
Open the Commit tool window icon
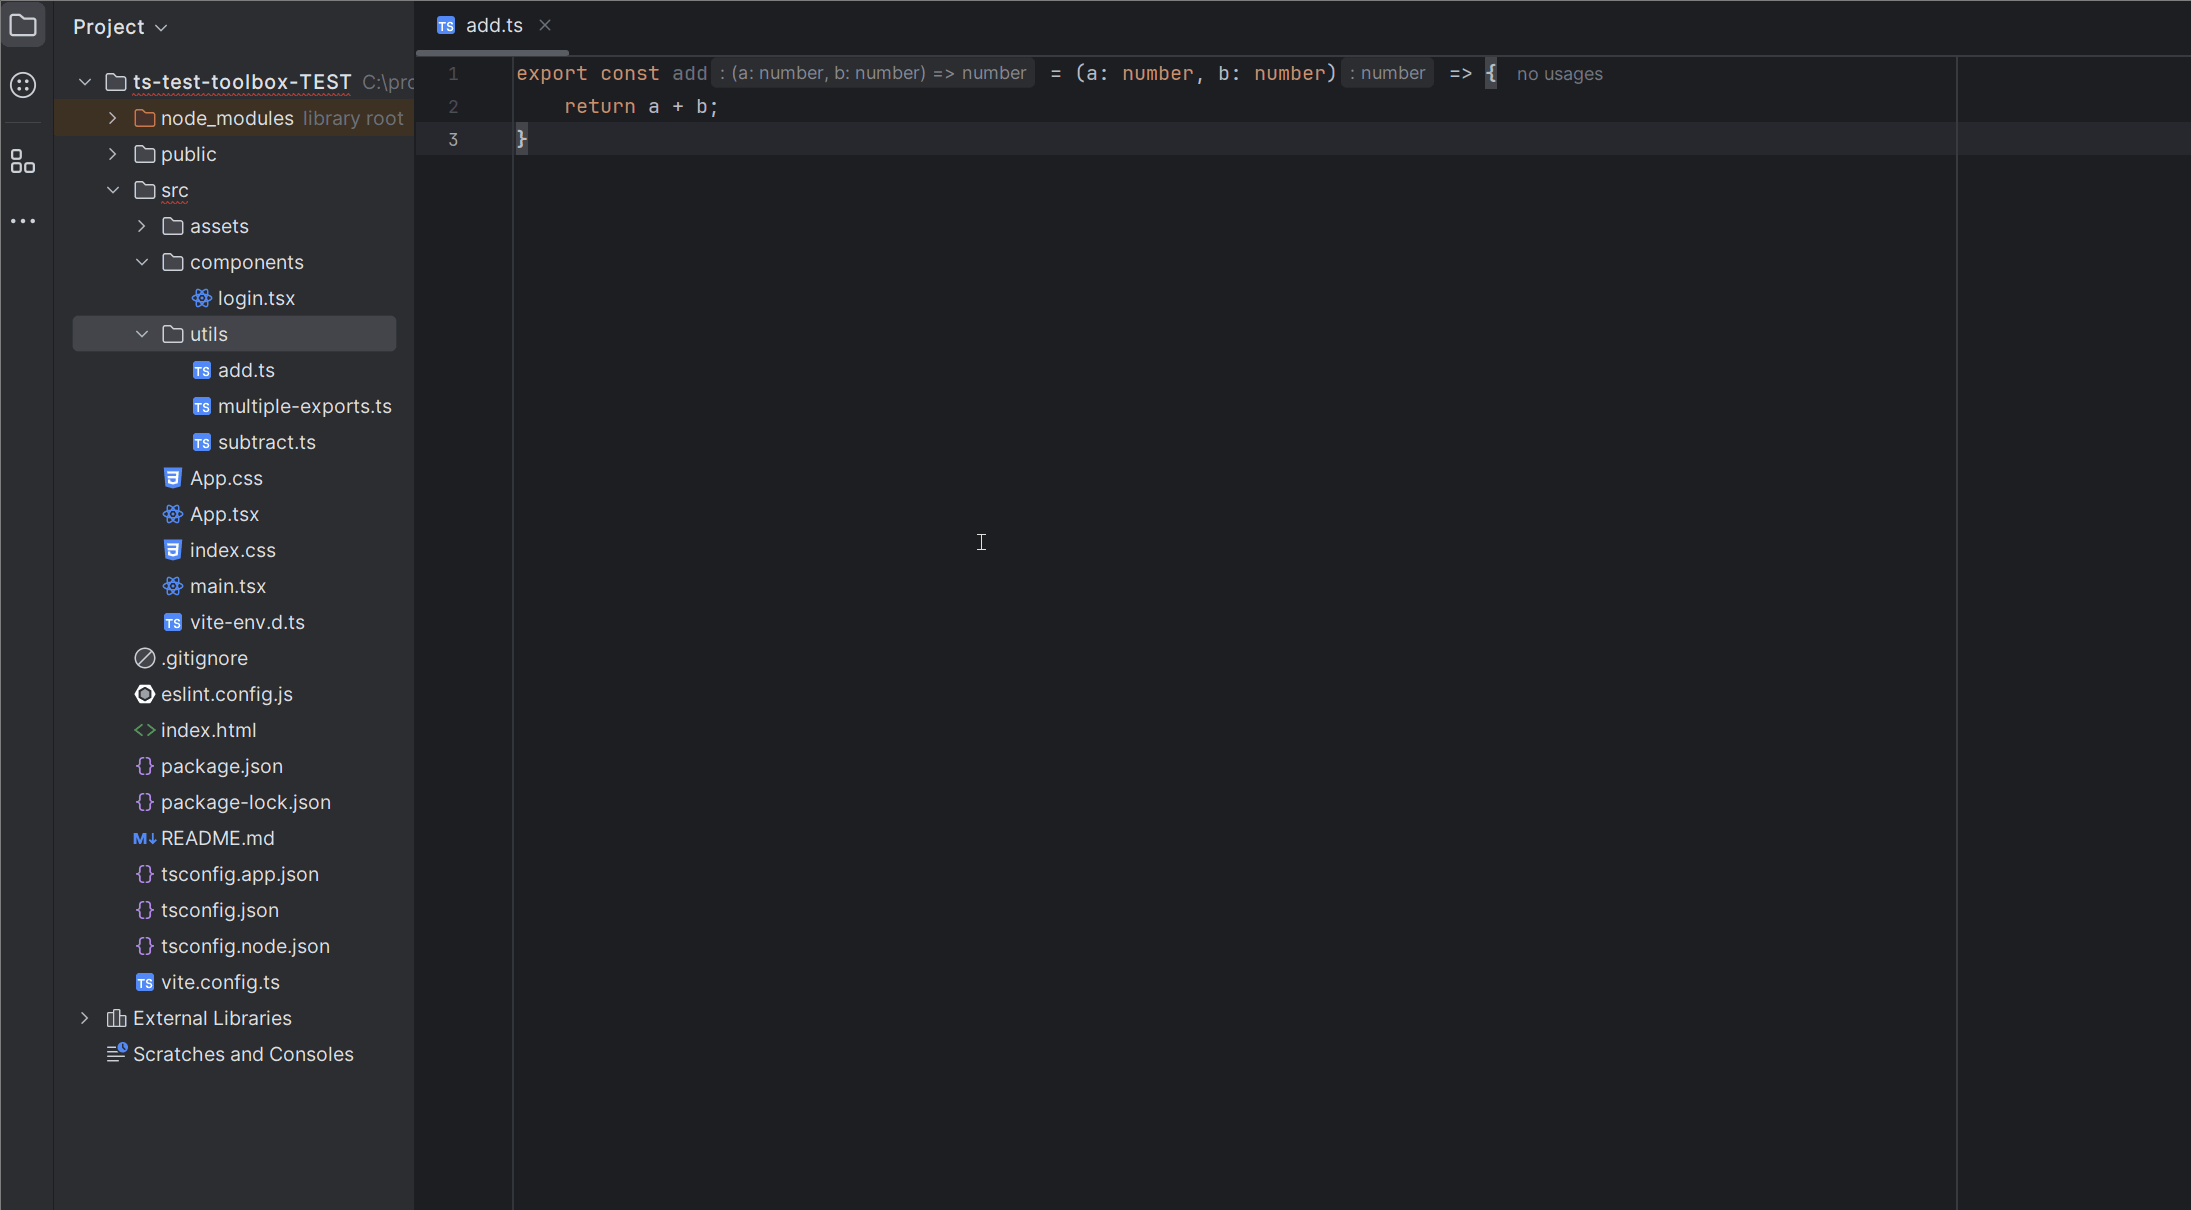click(x=23, y=85)
